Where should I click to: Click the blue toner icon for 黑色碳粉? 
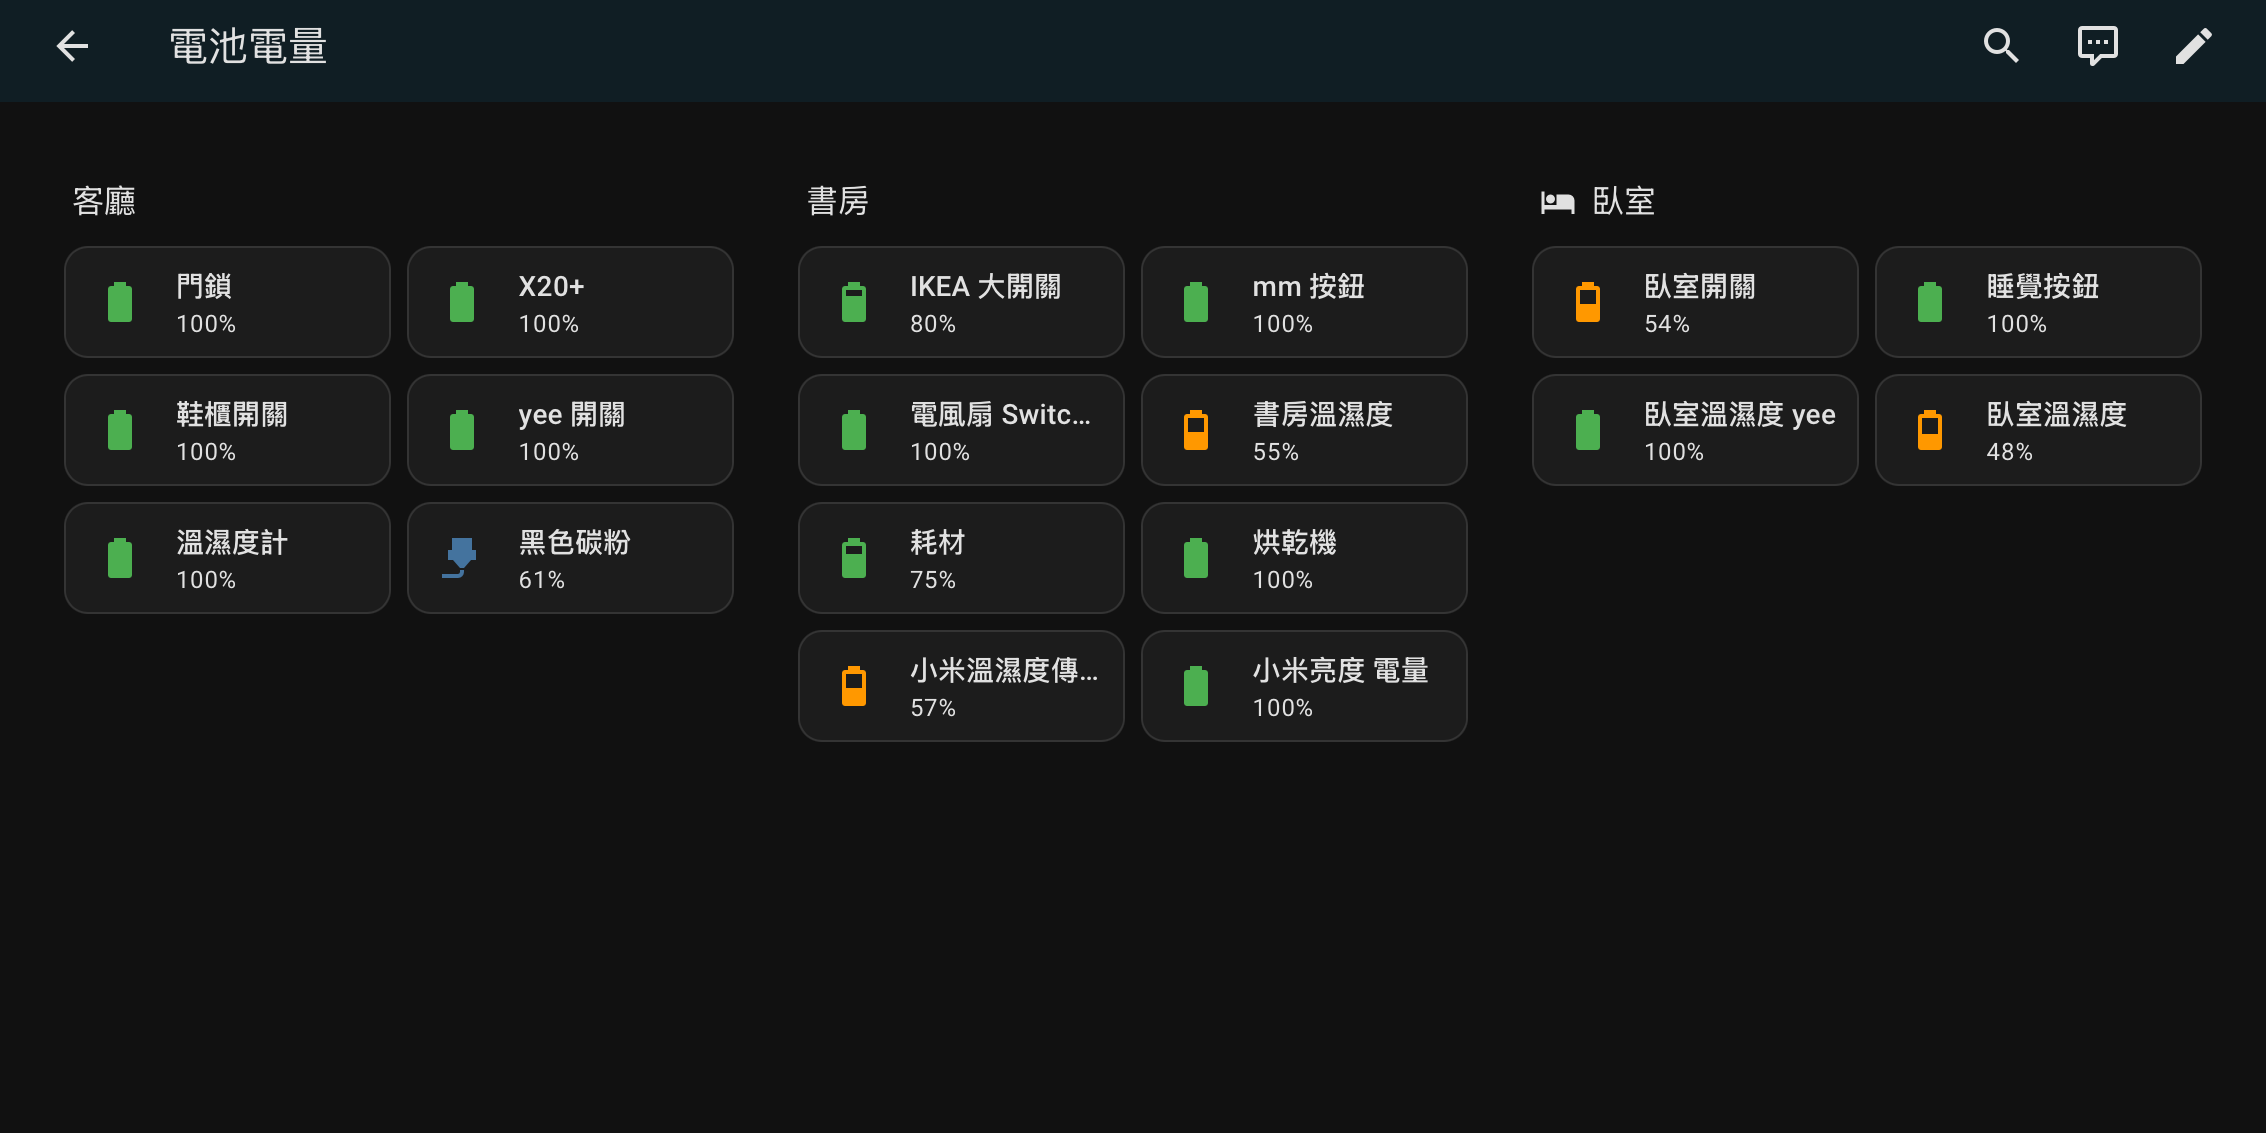pos(460,558)
